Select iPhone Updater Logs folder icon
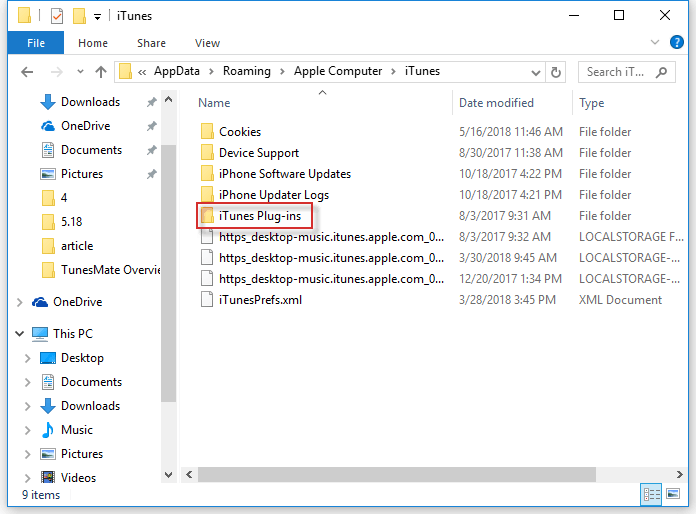This screenshot has width=696, height=514. click(207, 194)
